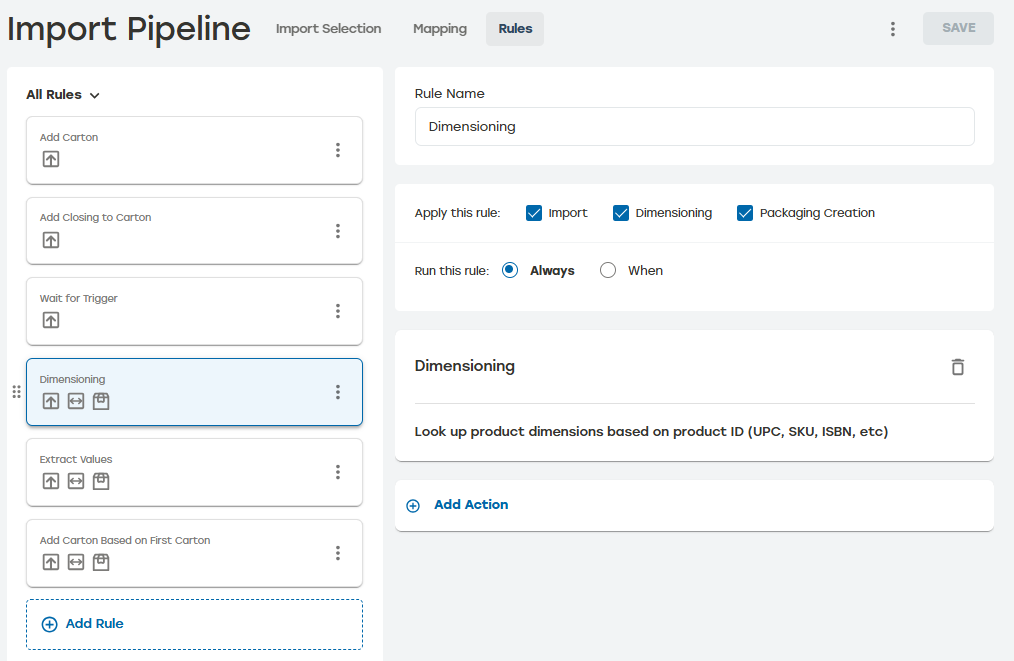
Task: Grab the drag handle of the Dimensioning rule
Action: point(16,392)
